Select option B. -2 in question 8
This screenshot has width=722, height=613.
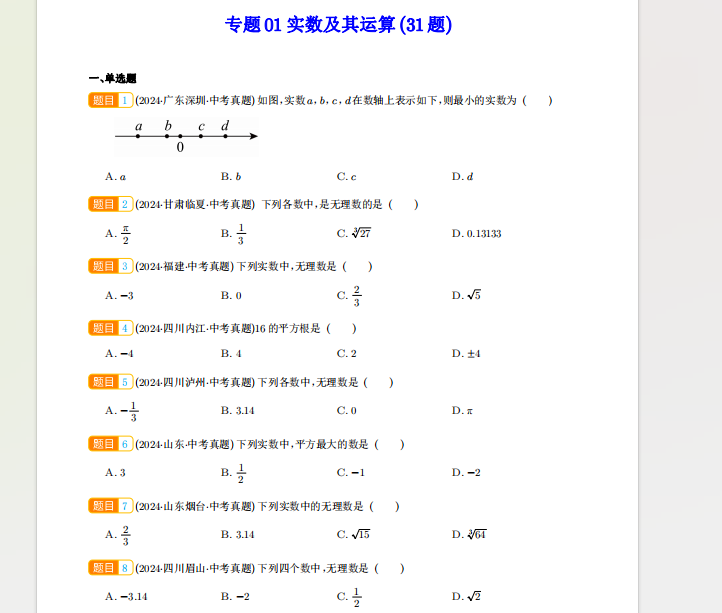tap(235, 597)
